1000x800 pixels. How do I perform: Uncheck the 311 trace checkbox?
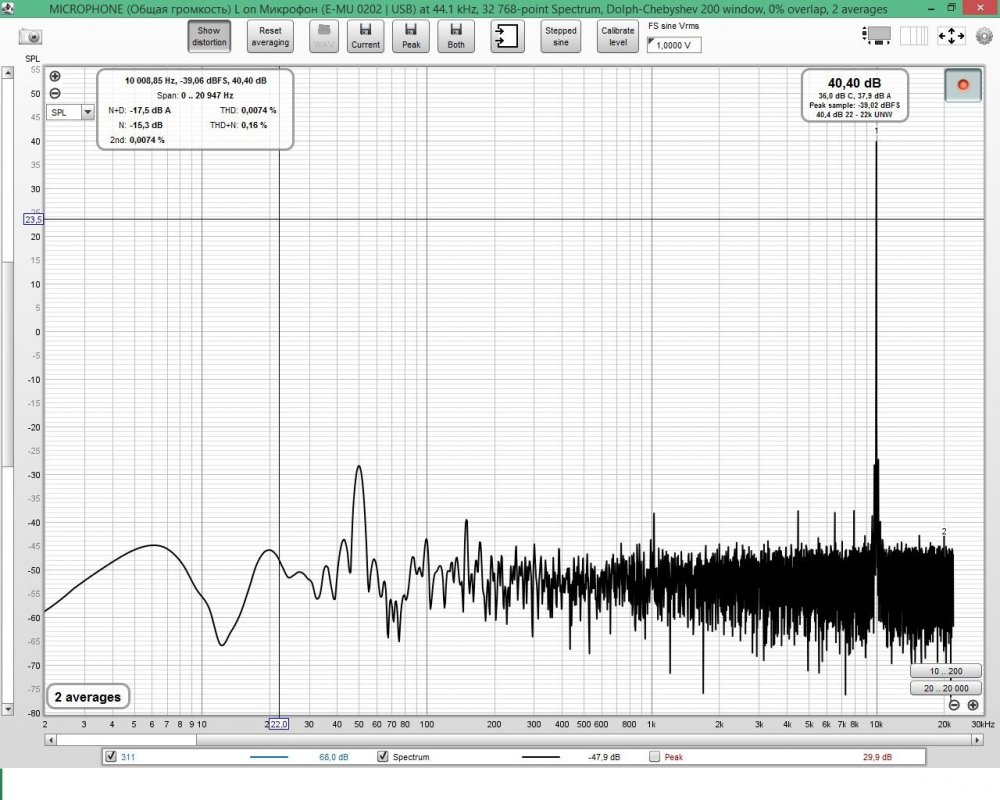111,756
